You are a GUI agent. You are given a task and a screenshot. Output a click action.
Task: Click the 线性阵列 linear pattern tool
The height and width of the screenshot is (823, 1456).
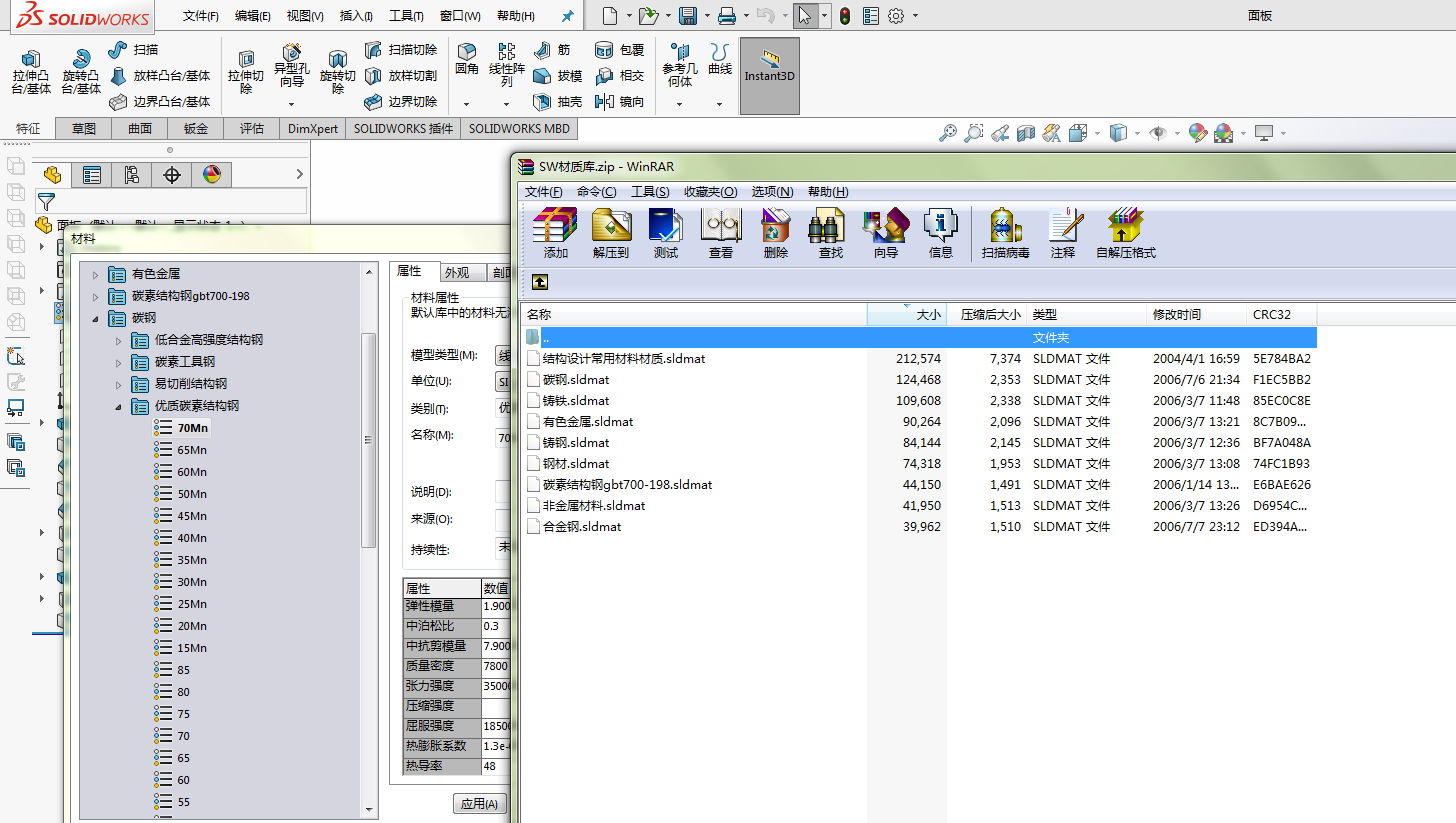coord(507,66)
